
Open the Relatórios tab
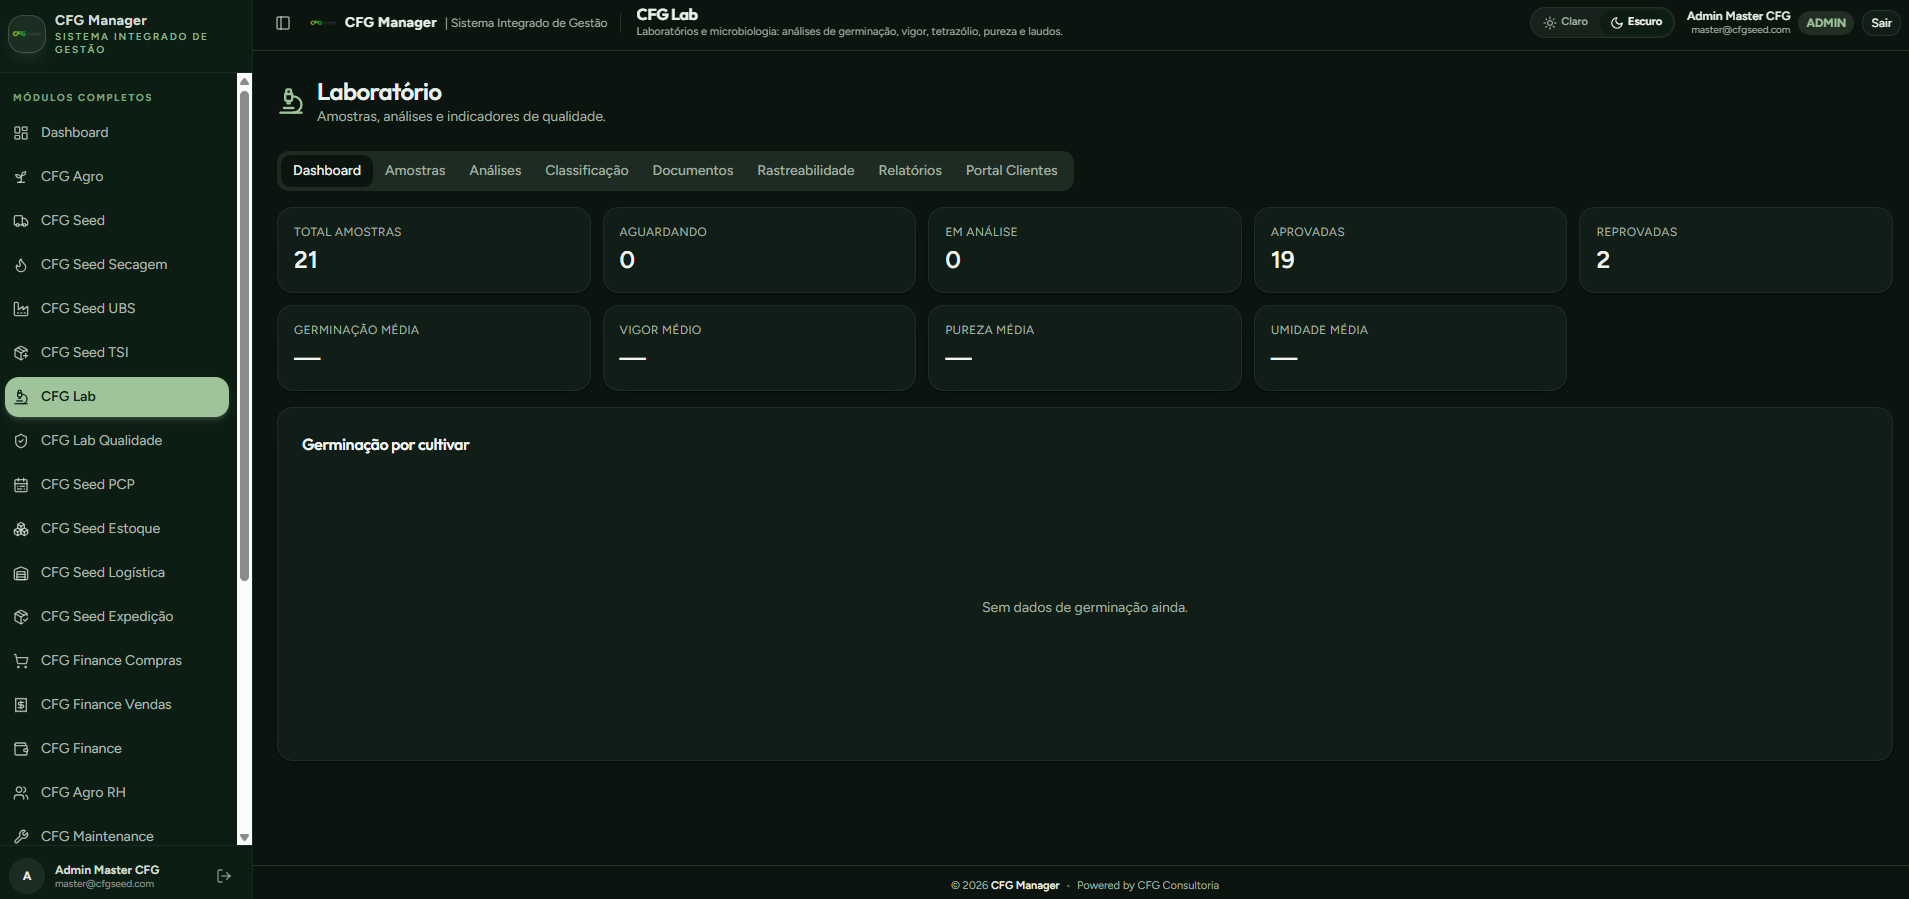(x=910, y=171)
